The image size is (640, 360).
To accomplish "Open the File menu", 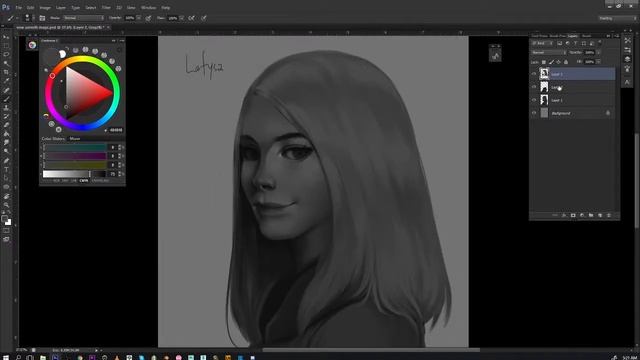I will click(18, 8).
